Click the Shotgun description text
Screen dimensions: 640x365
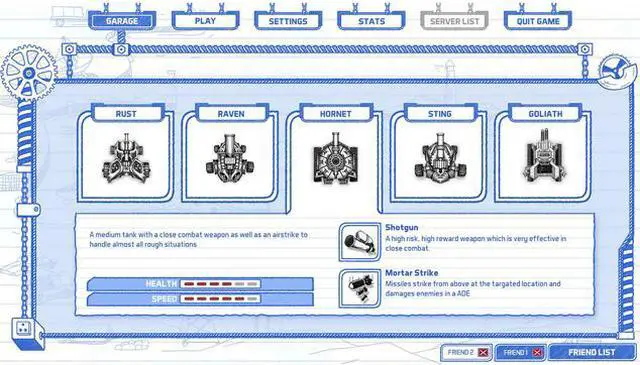(476, 243)
